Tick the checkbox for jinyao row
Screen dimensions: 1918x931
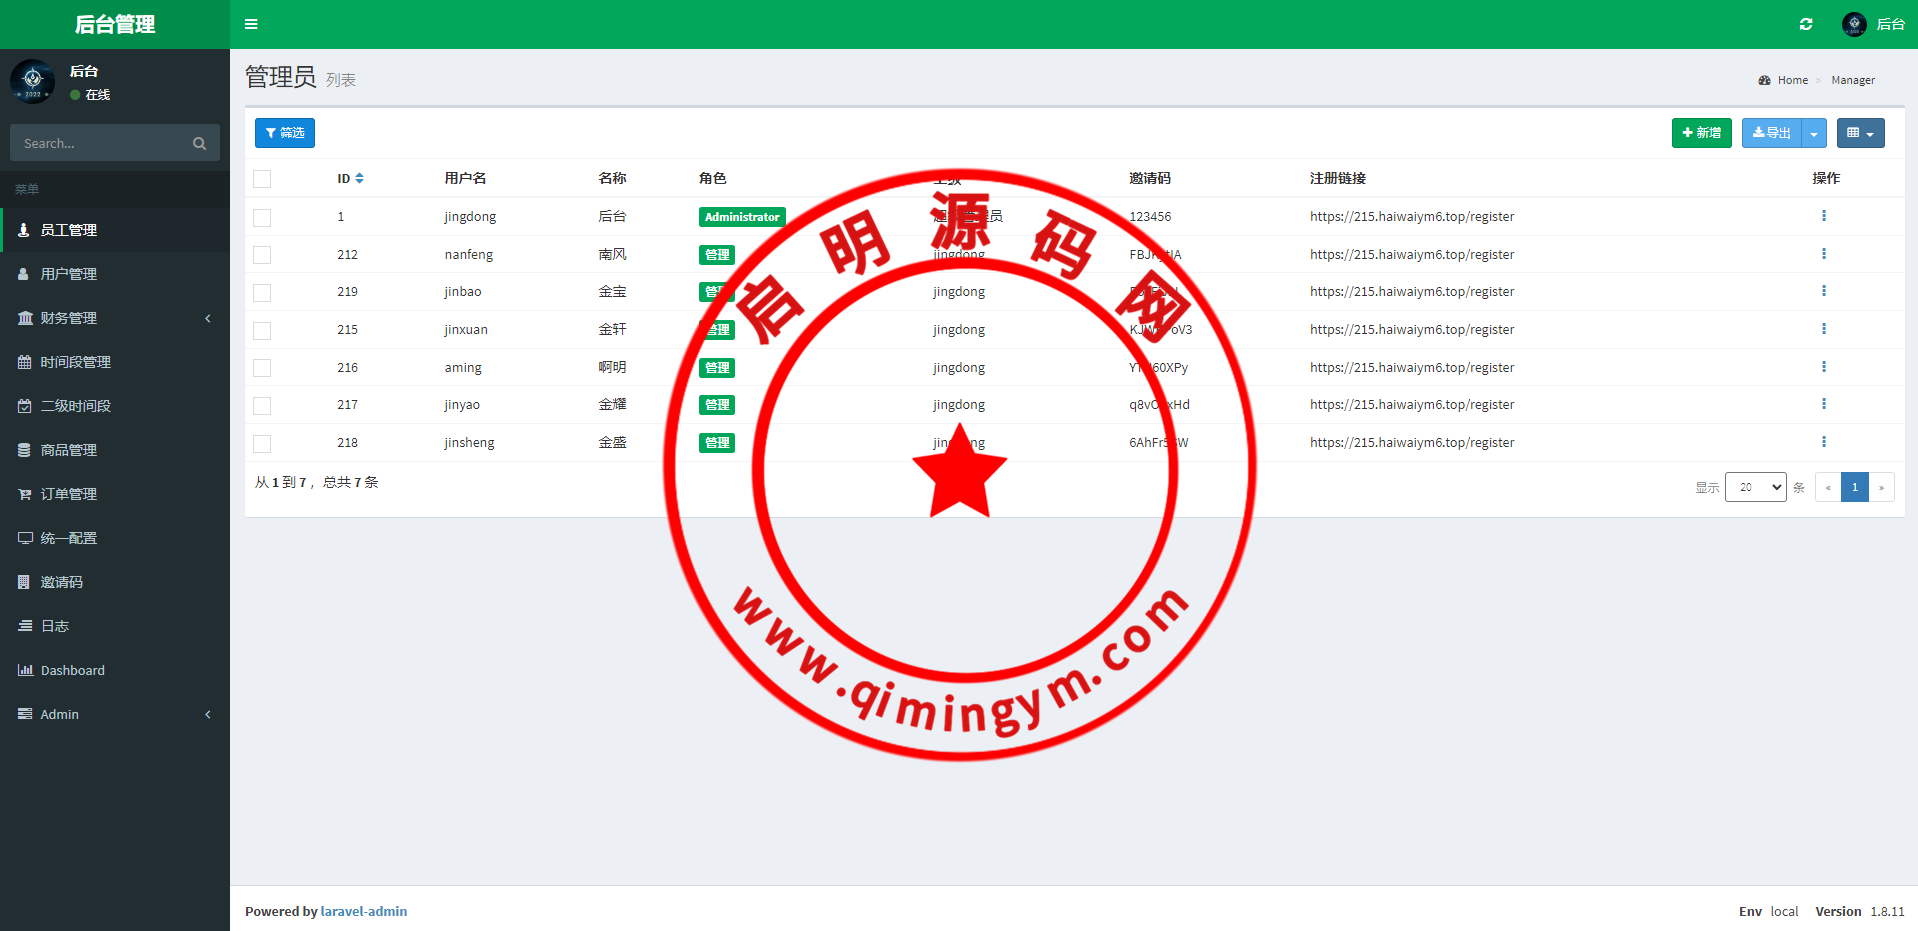click(262, 405)
